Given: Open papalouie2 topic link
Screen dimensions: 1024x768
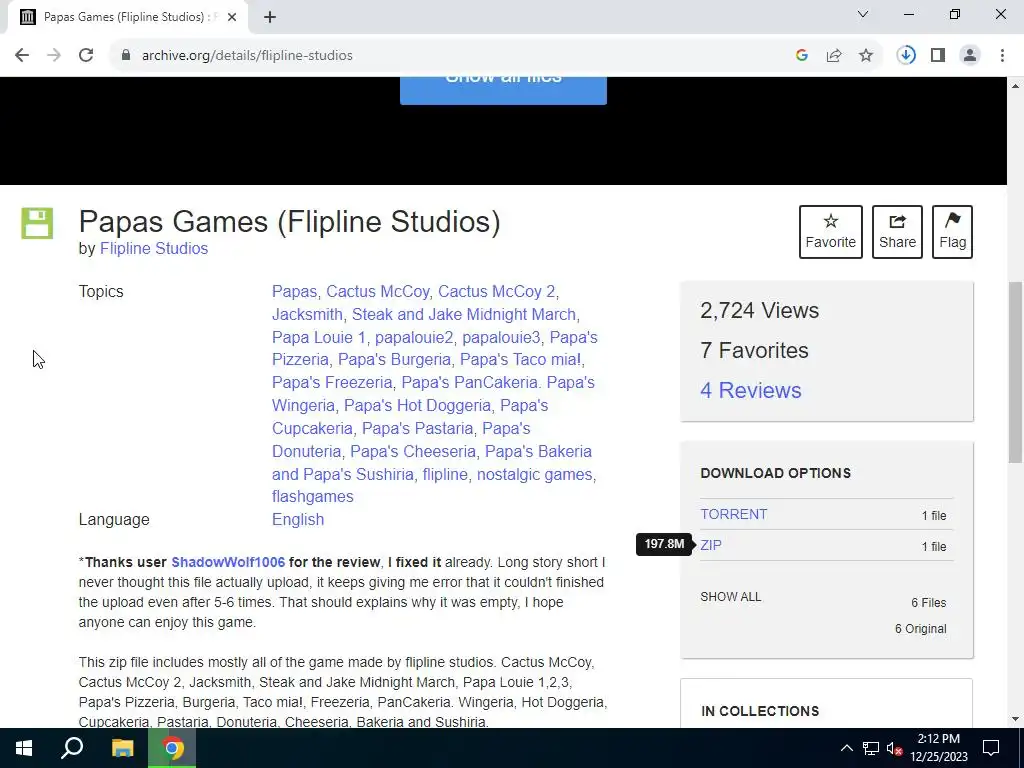Looking at the screenshot, I should click(x=414, y=338).
